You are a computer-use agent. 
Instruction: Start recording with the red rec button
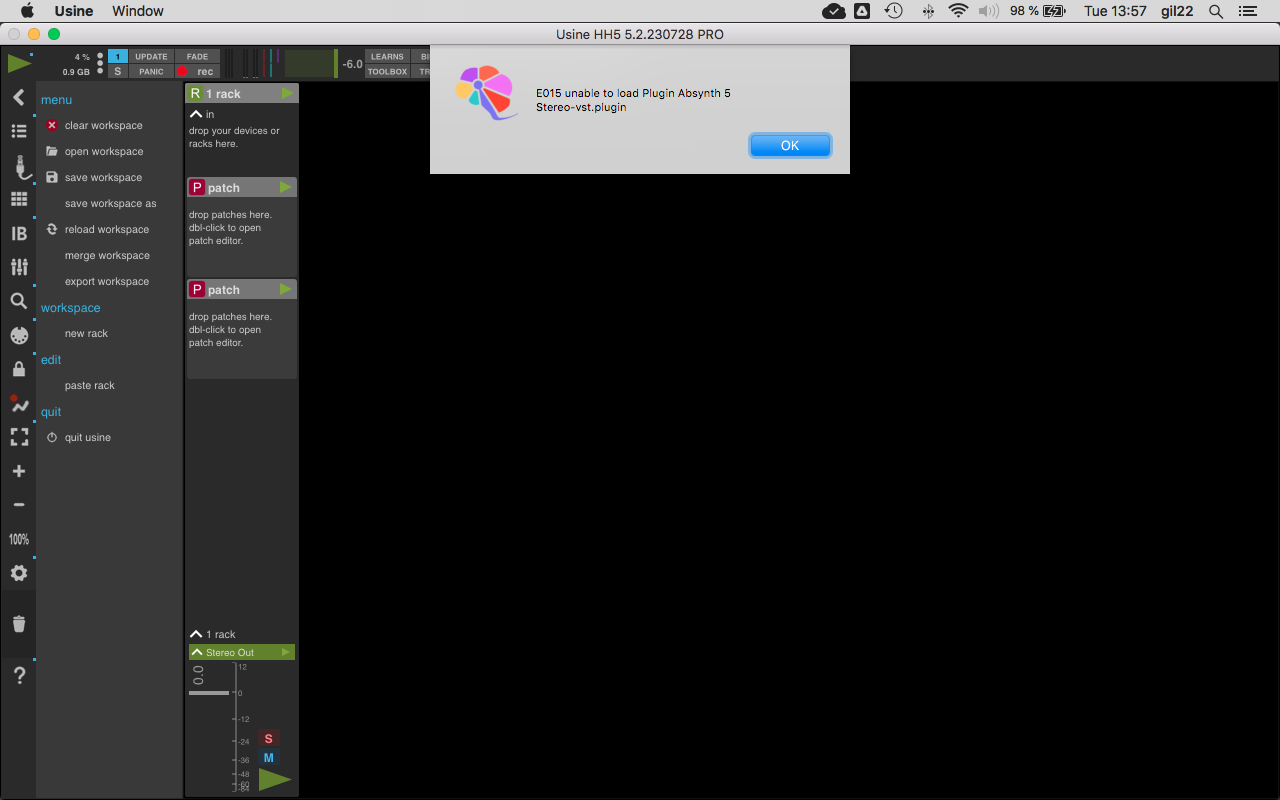click(x=196, y=72)
